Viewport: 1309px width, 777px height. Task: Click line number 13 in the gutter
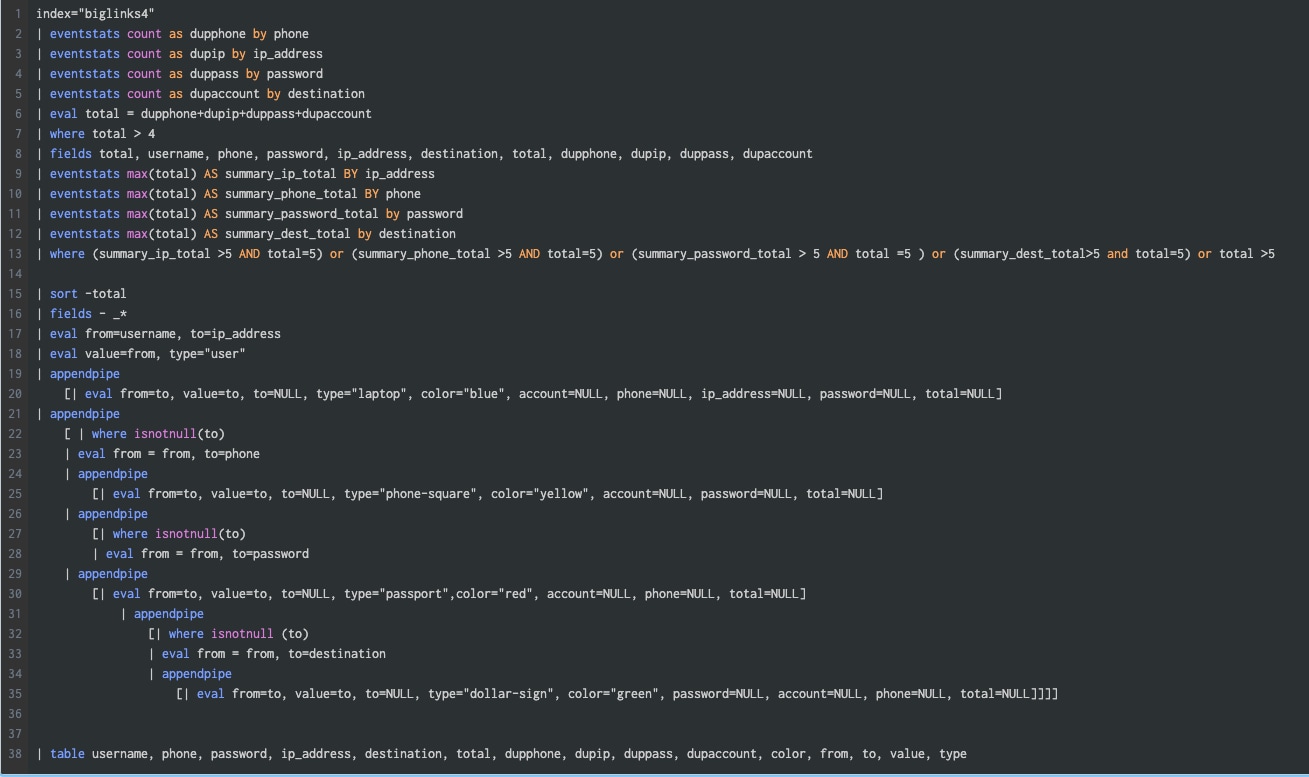point(18,254)
